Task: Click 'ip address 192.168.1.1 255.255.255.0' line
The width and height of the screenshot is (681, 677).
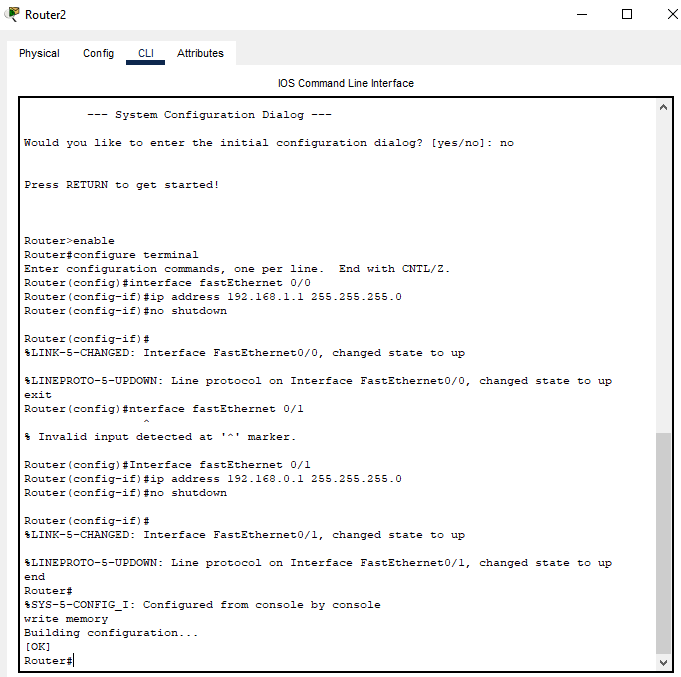Action: [213, 297]
